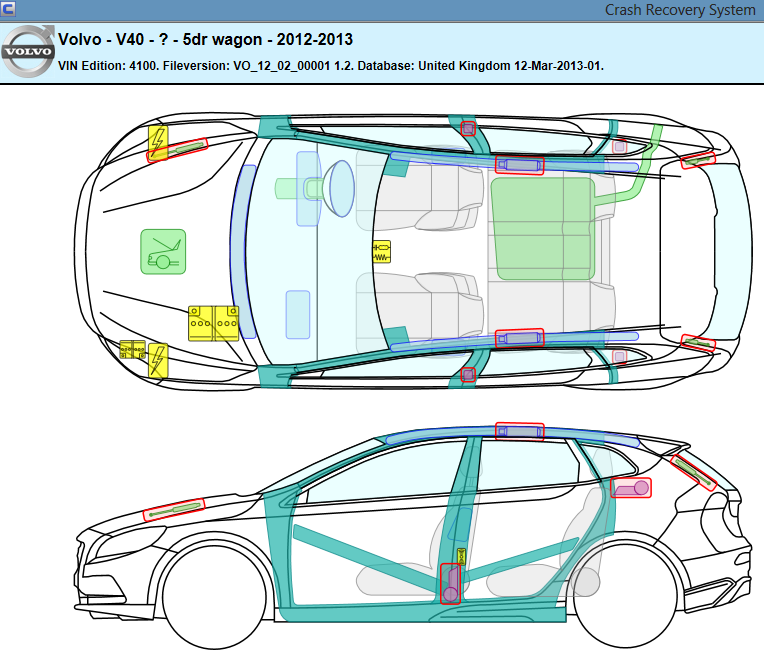
Task: Click the 'Crash Recovery System' title text
Action: click(x=680, y=10)
